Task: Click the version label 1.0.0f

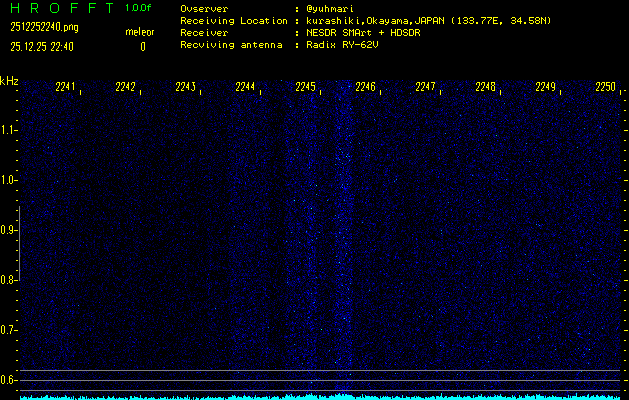Action: (x=138, y=8)
